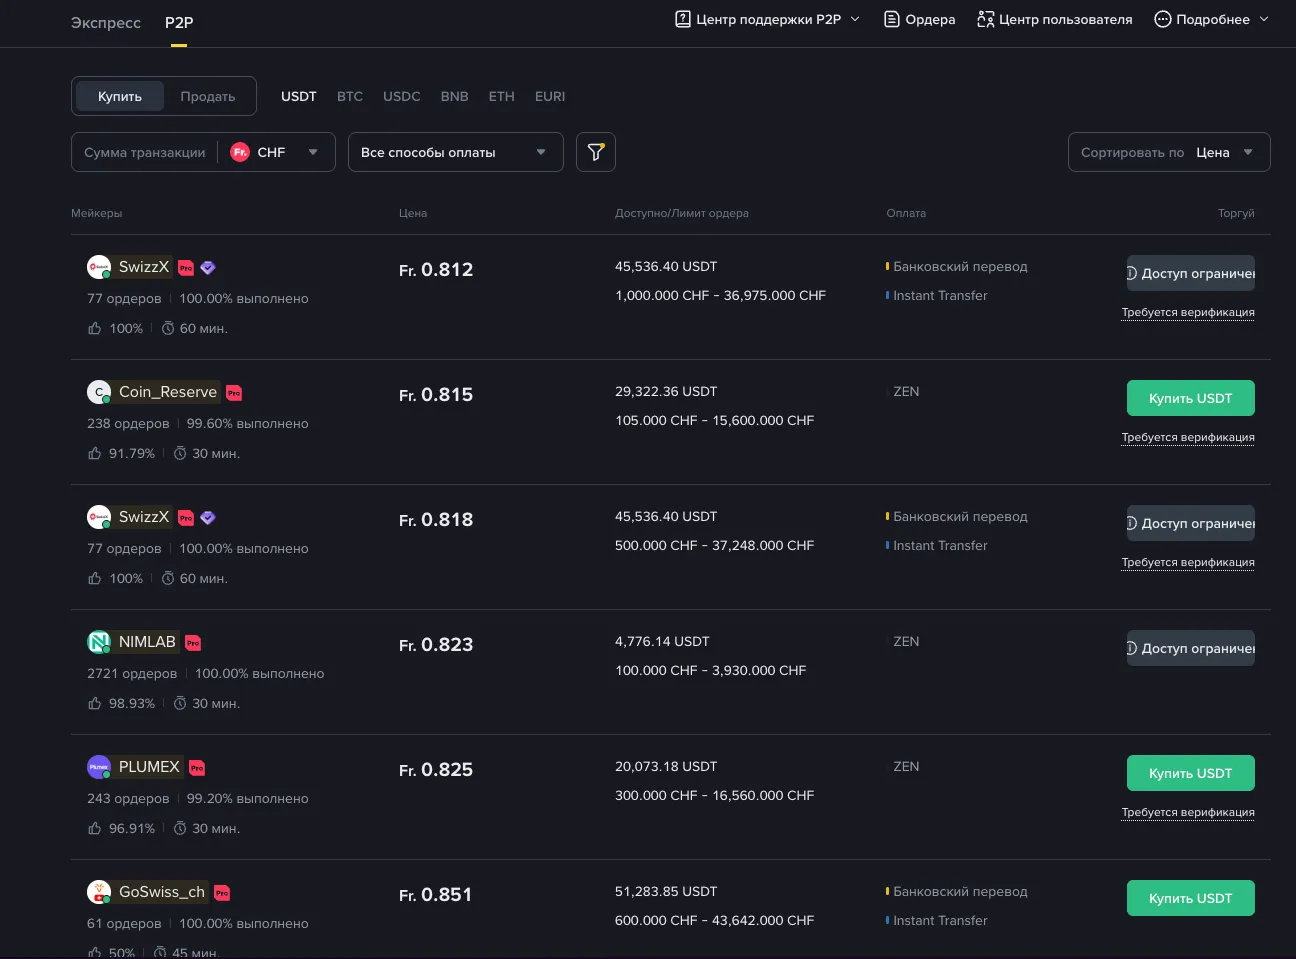Image resolution: width=1296 pixels, height=959 pixels.
Task: Click the Центр поддержки P2P question icon
Action: pyautogui.click(x=682, y=18)
